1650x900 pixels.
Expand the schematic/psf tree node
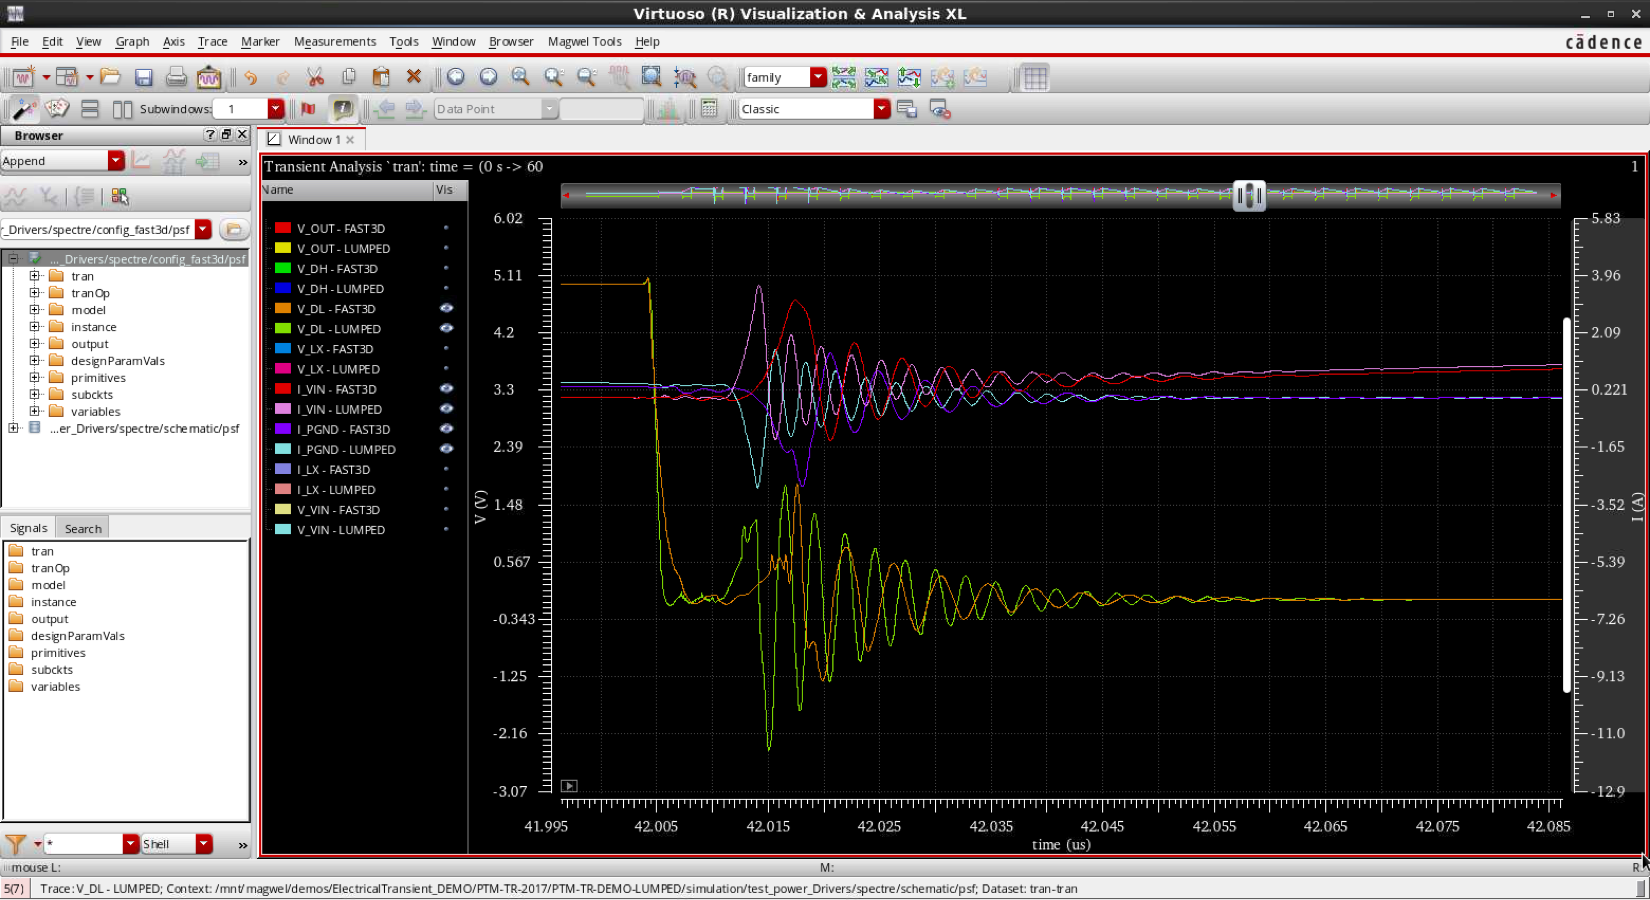pos(14,428)
